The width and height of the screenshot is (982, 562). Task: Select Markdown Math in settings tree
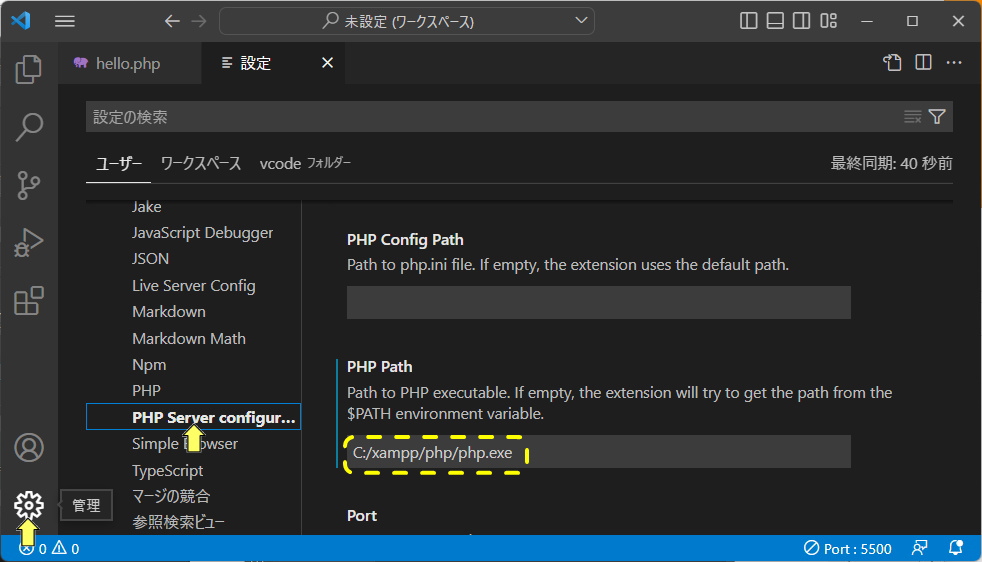click(x=189, y=338)
